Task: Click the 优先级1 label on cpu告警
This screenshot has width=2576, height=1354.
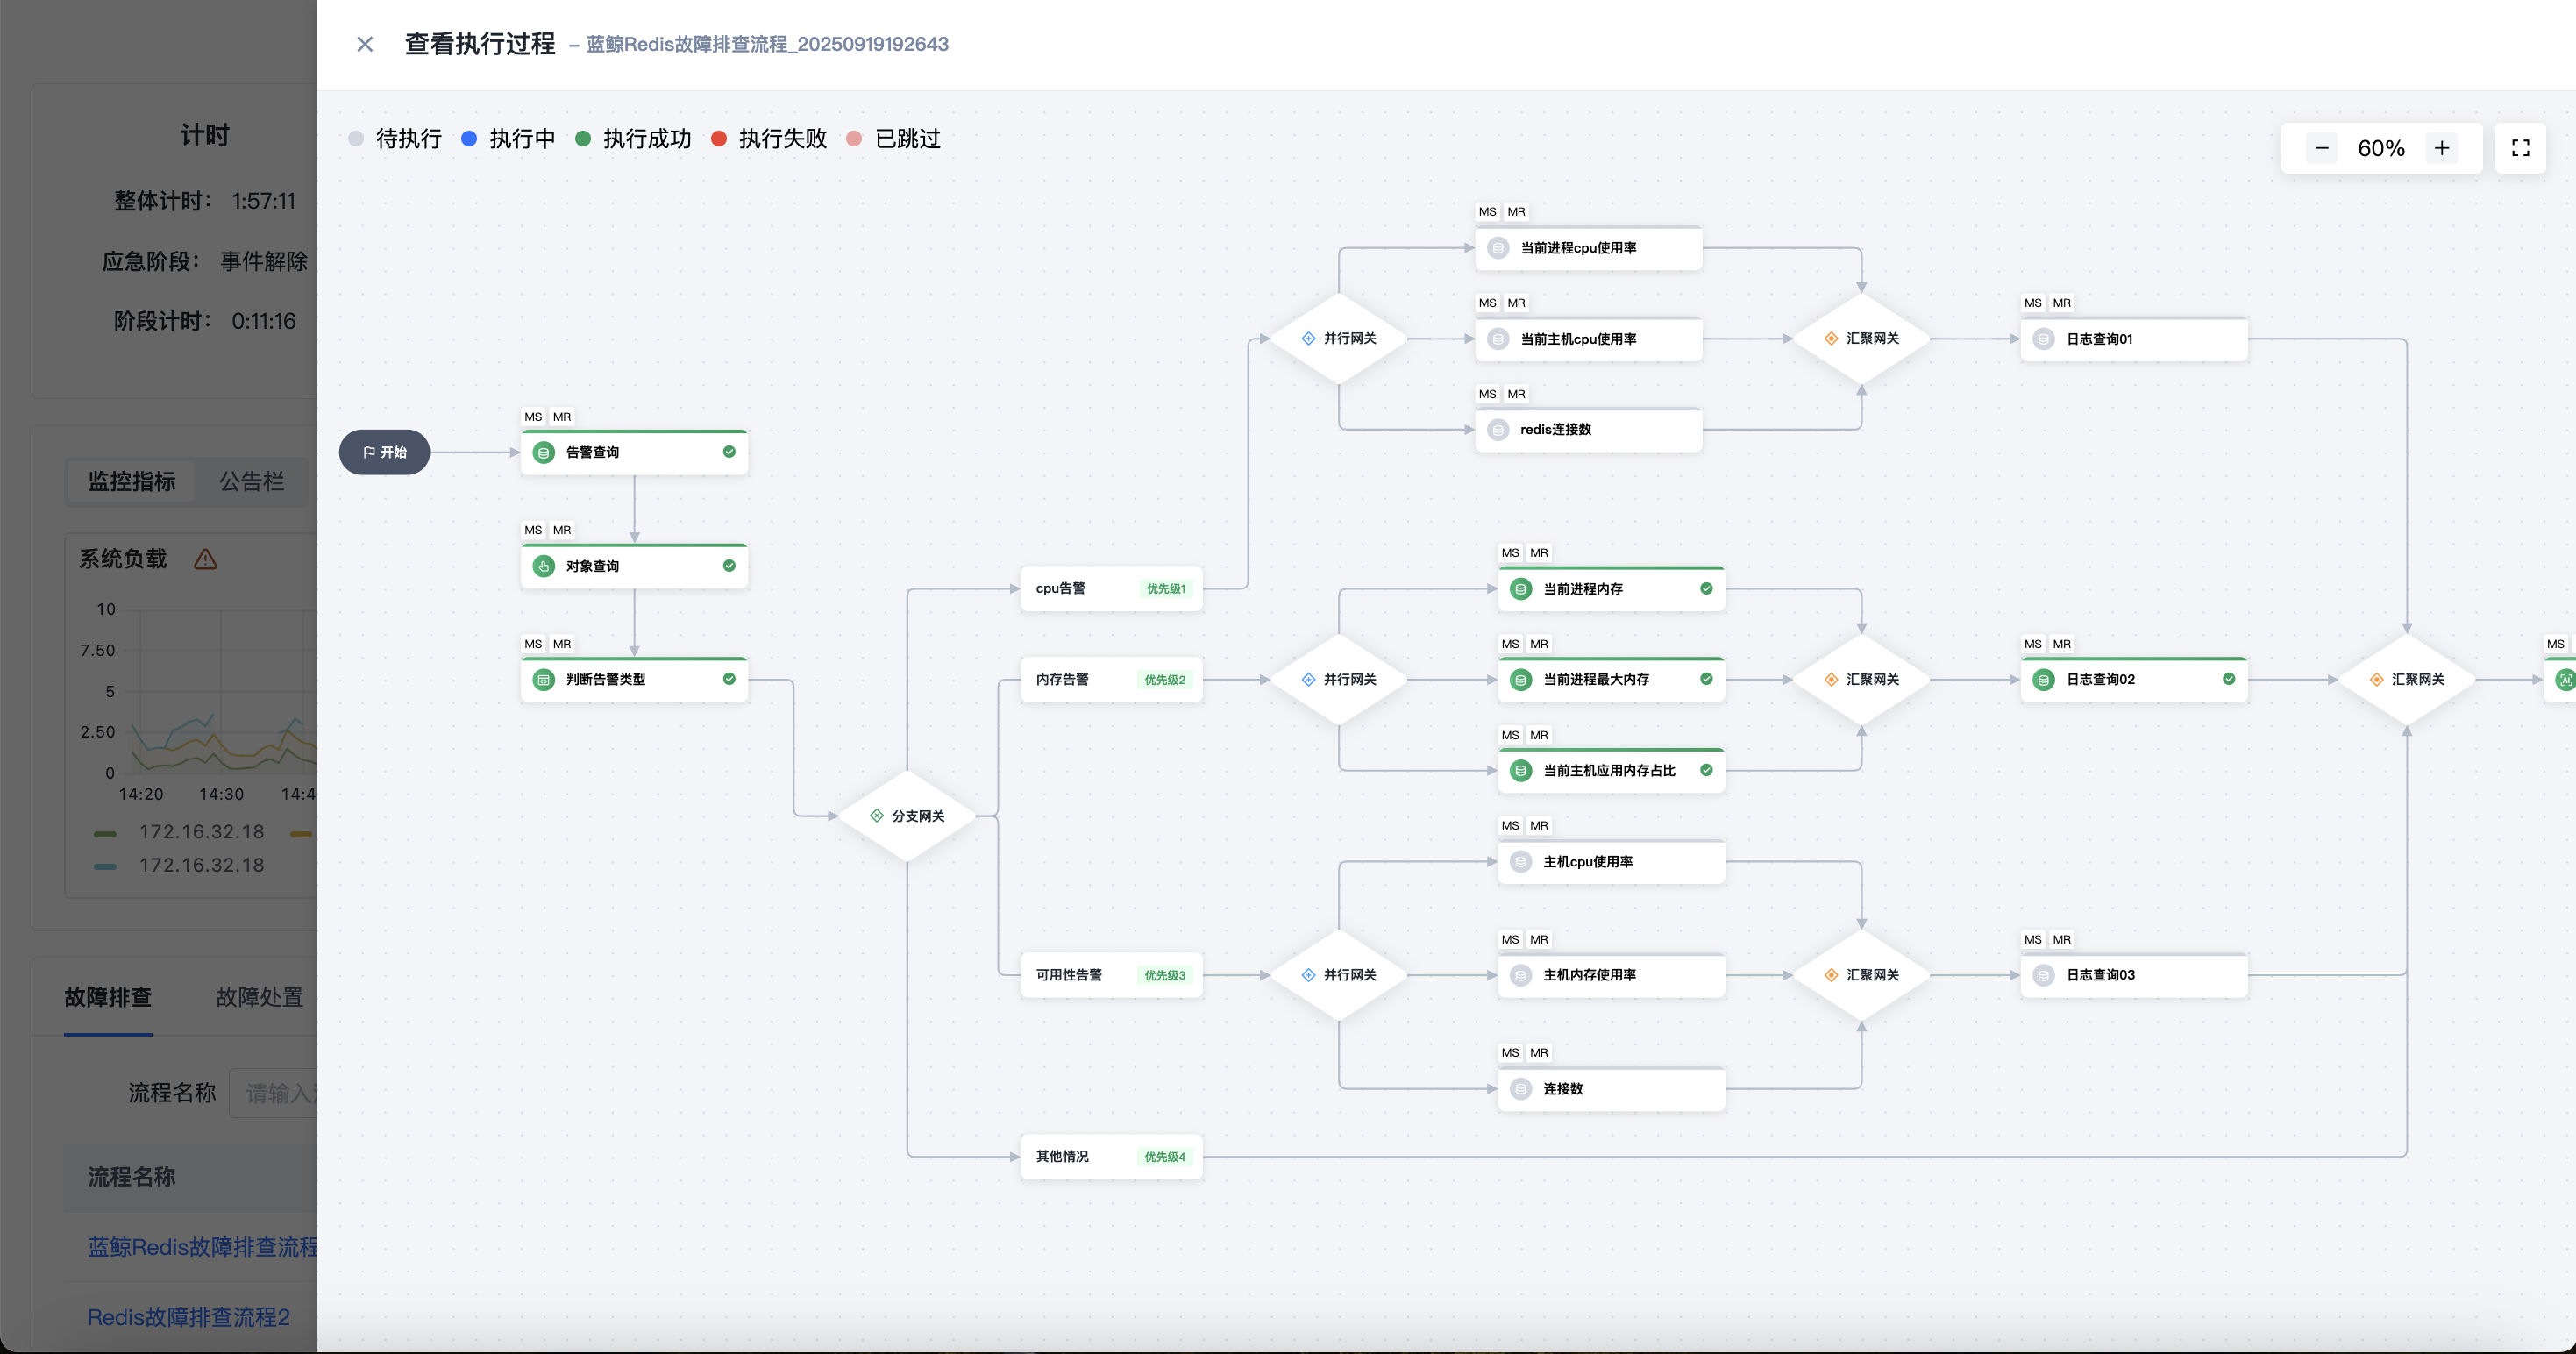Action: coord(1165,589)
